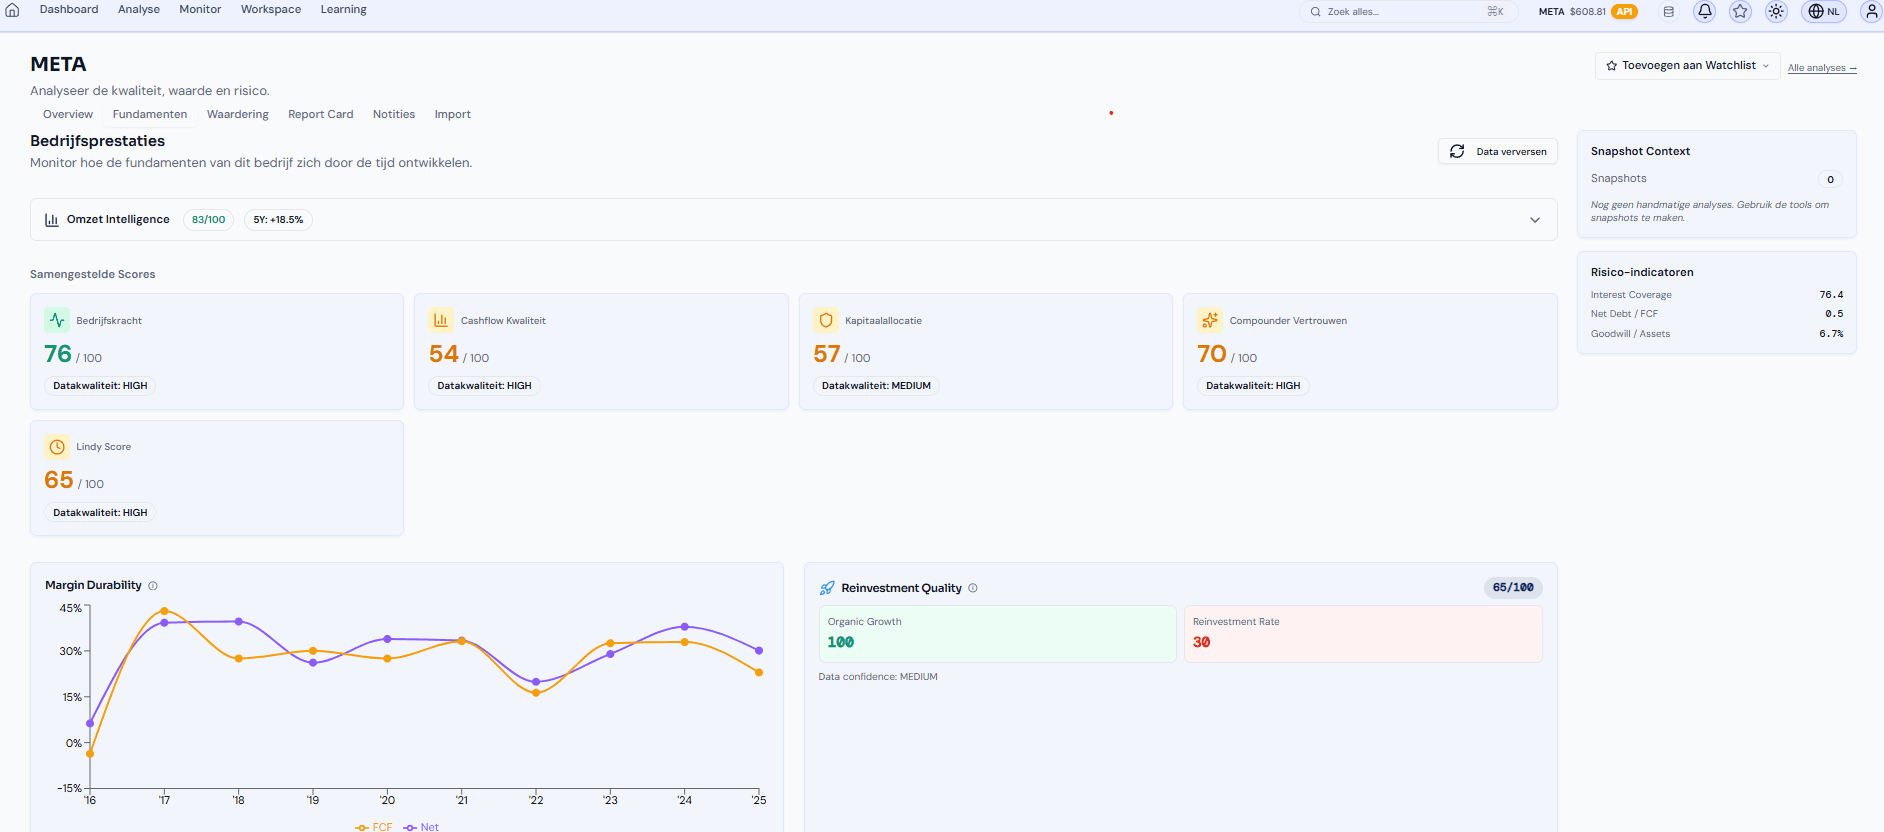Open NL language selector
1884x832 pixels.
point(1824,11)
